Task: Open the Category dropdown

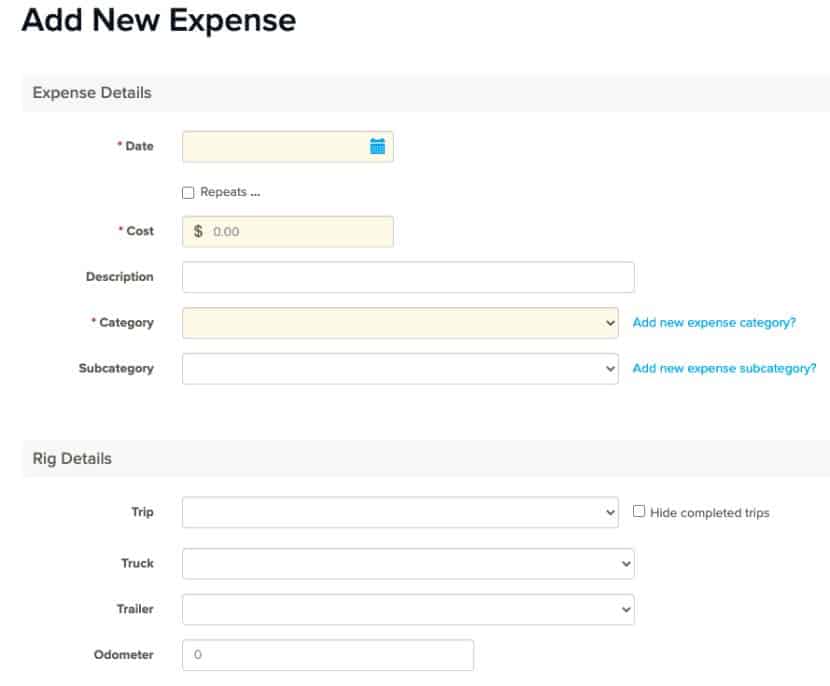Action: point(397,322)
